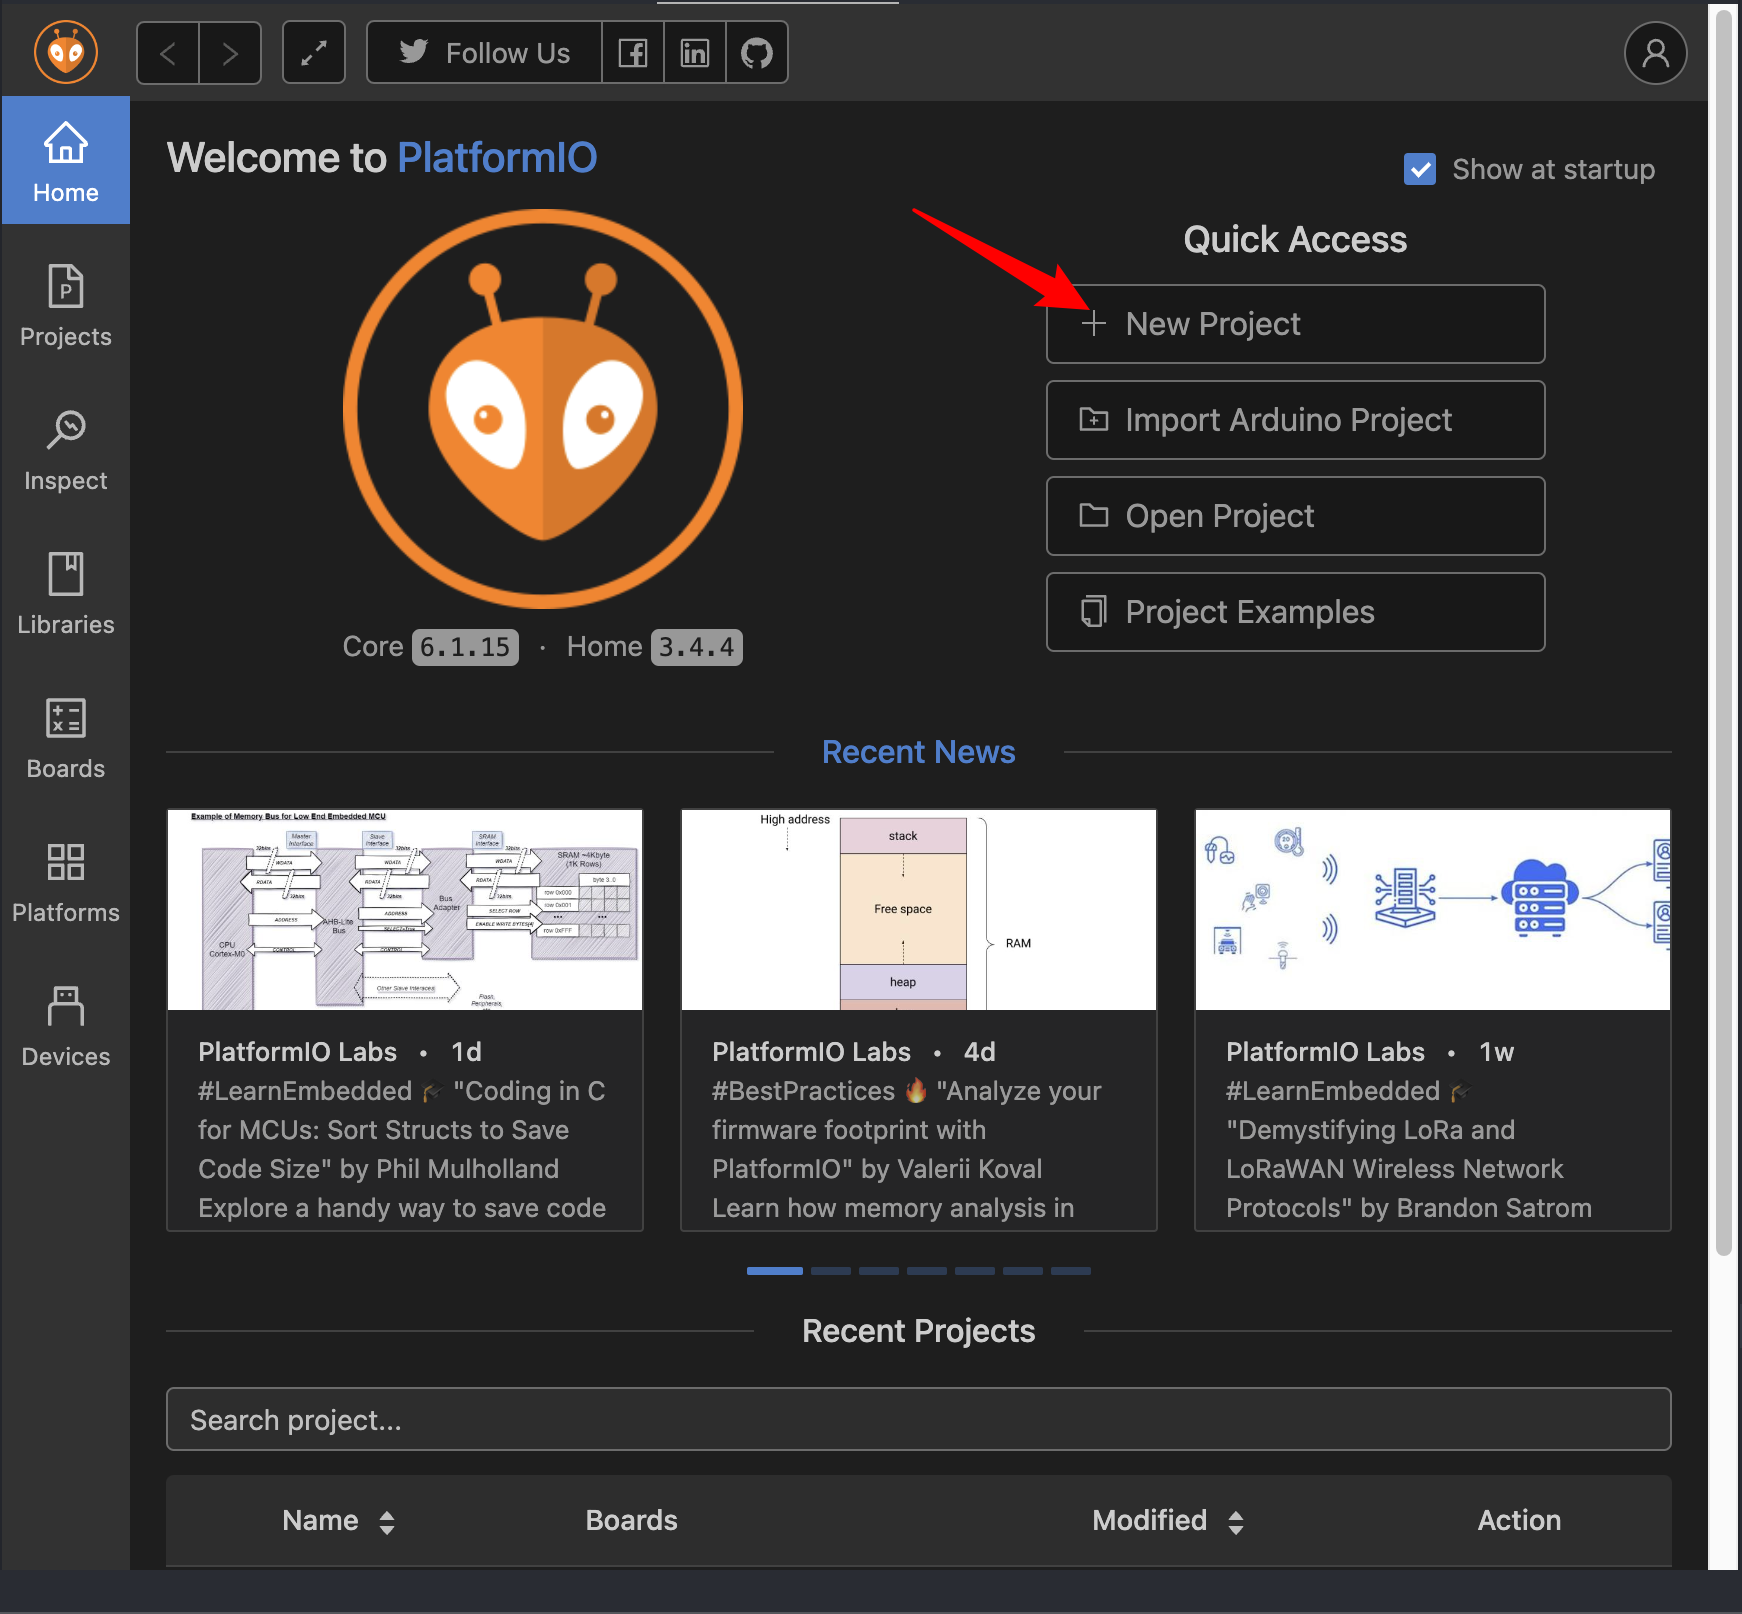1742x1614 pixels.
Task: Jump to second news carousel page indicator
Action: pos(830,1271)
